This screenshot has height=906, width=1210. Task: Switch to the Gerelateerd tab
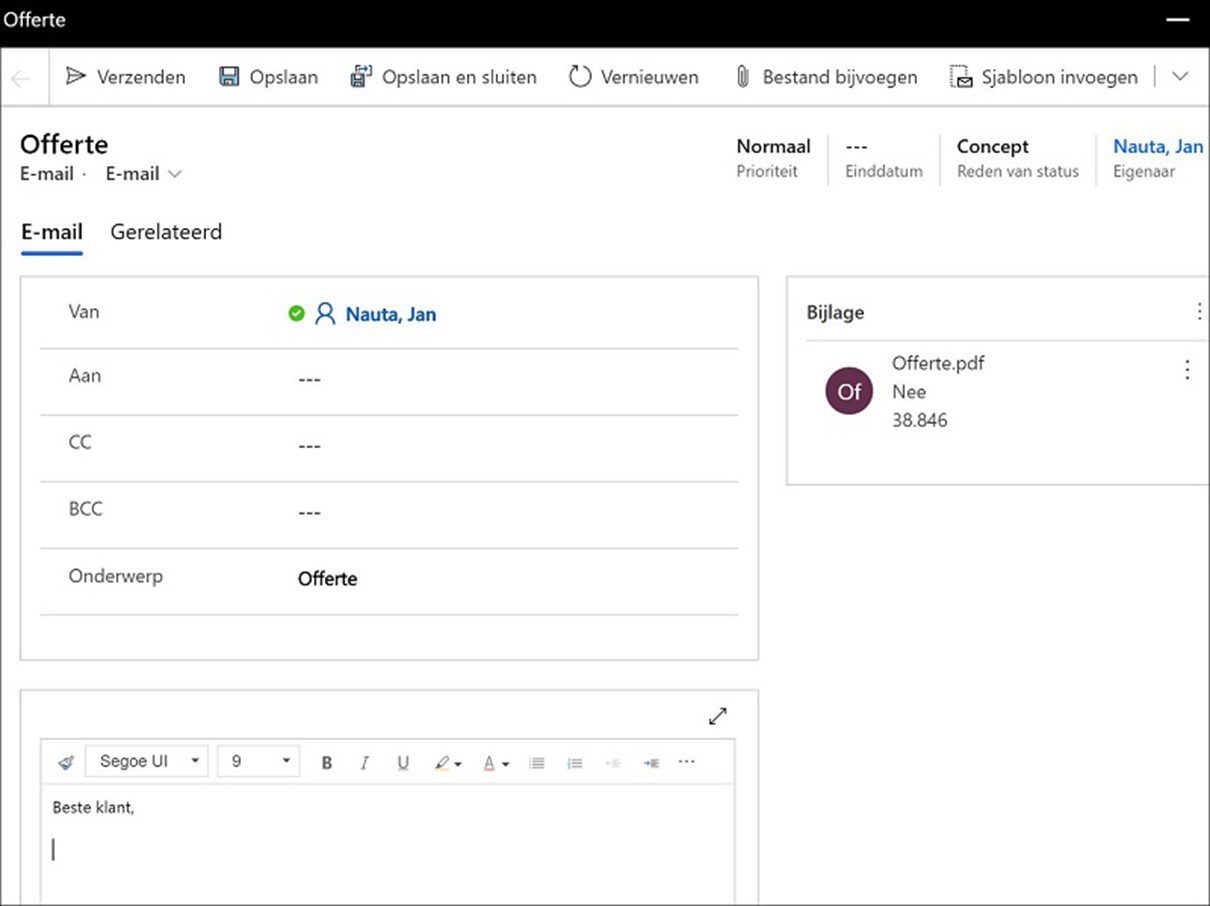click(166, 232)
